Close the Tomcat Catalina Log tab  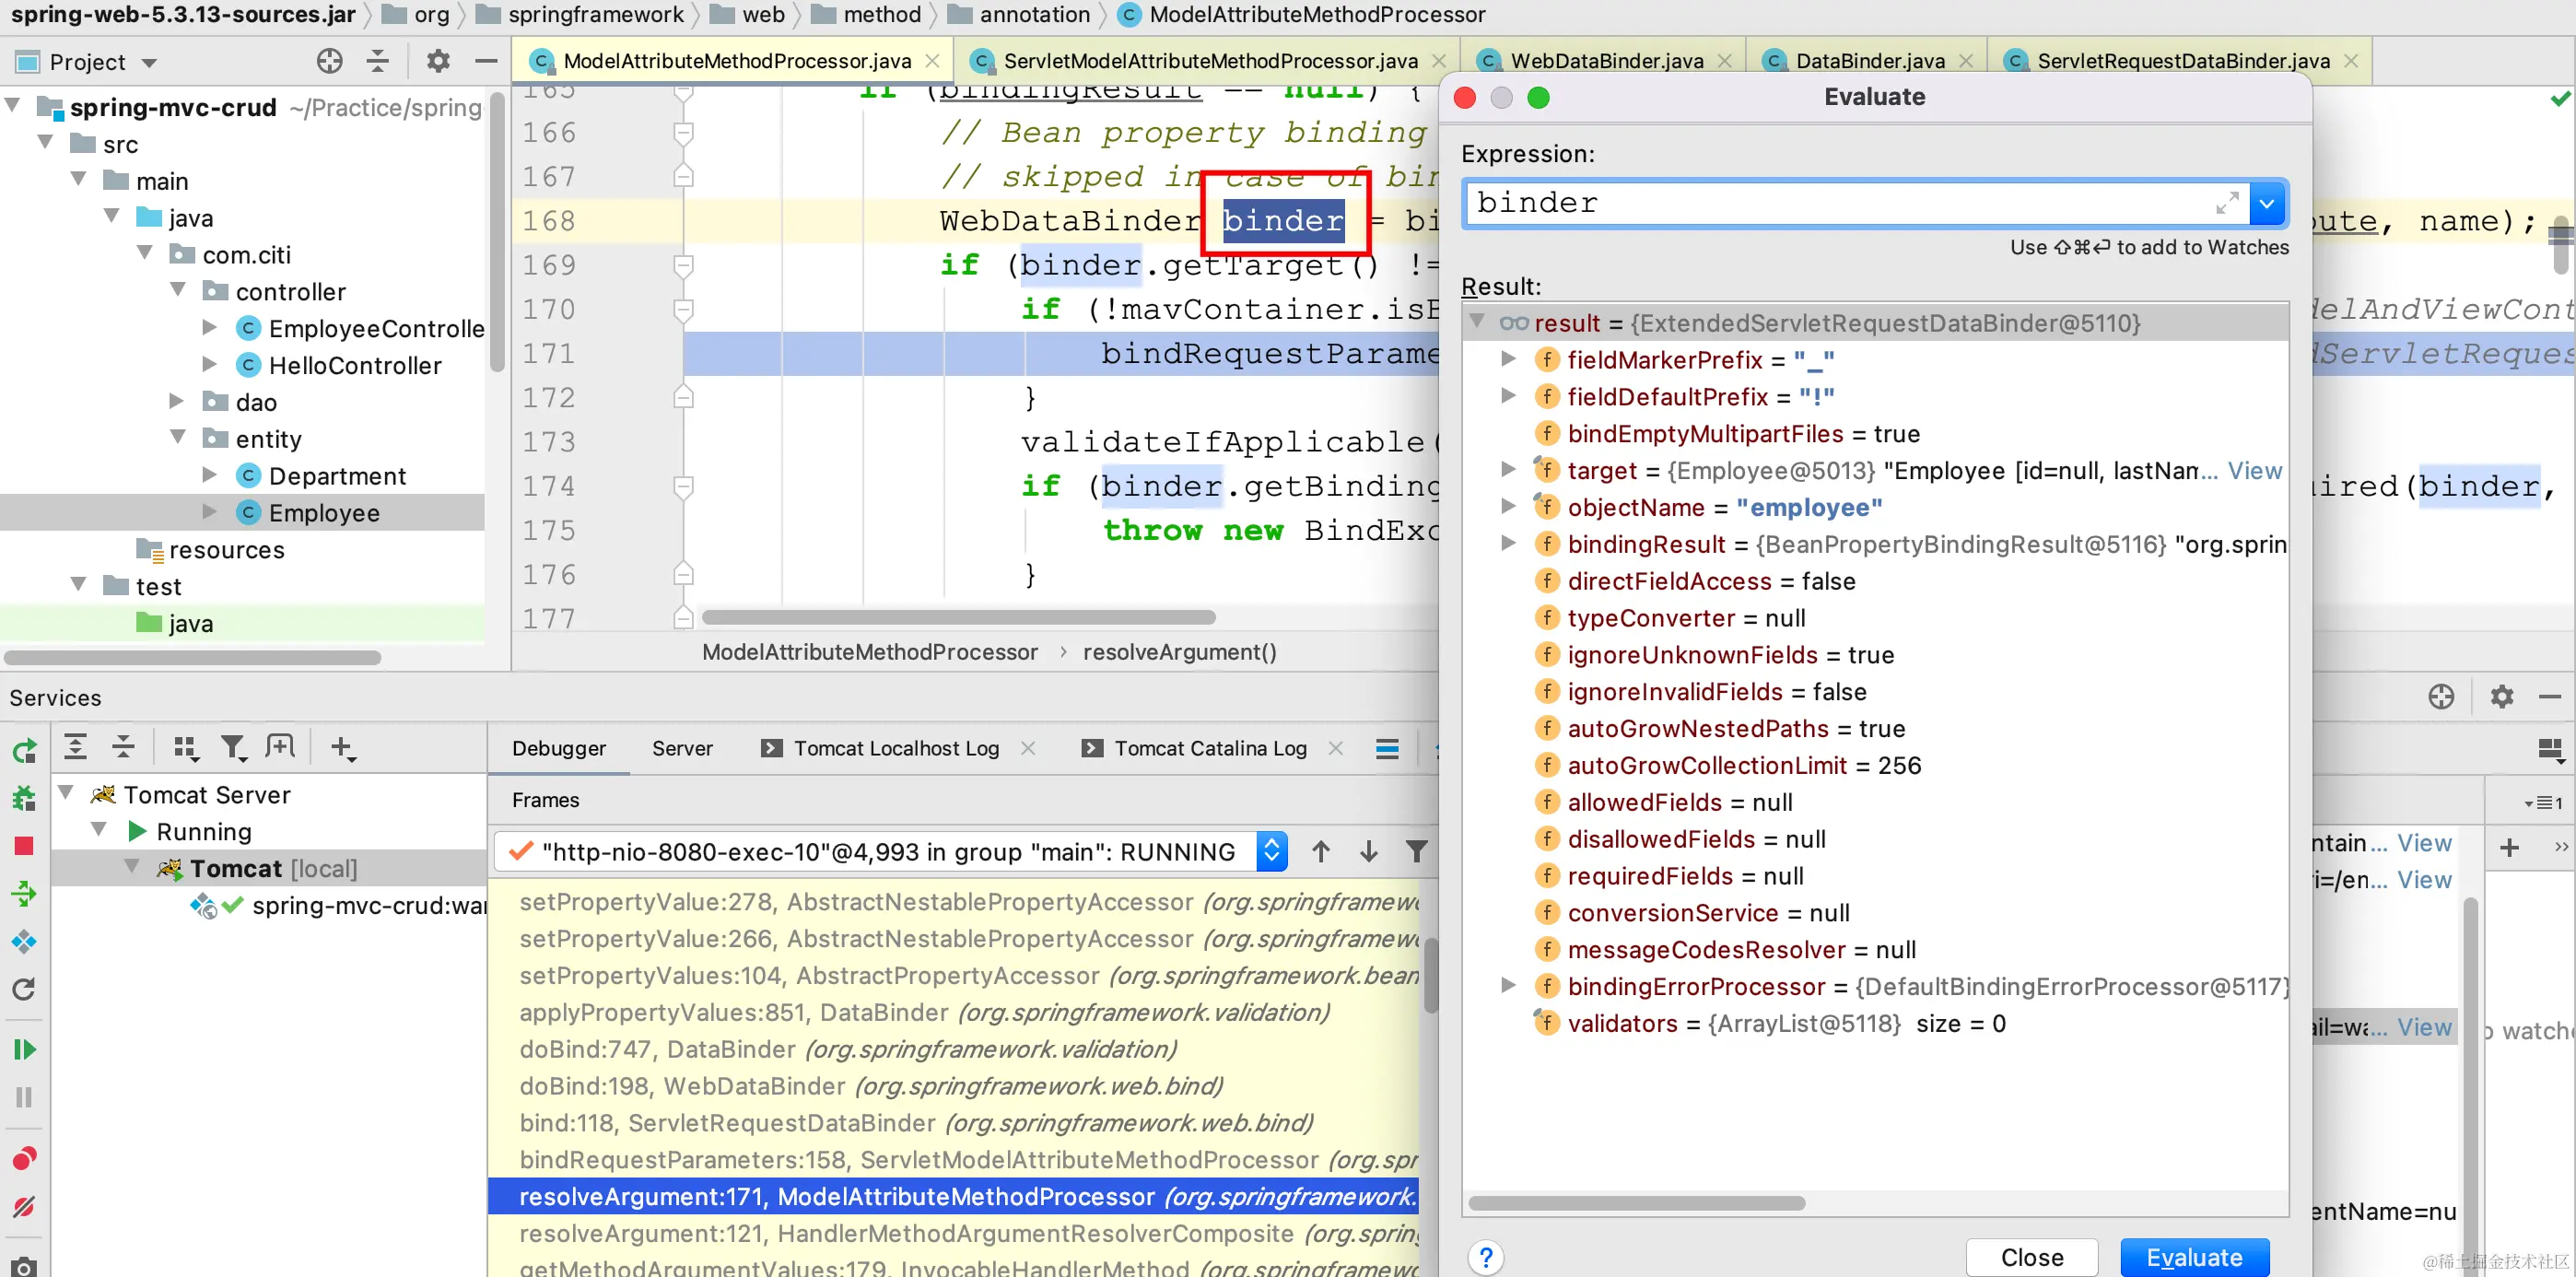(x=1335, y=748)
